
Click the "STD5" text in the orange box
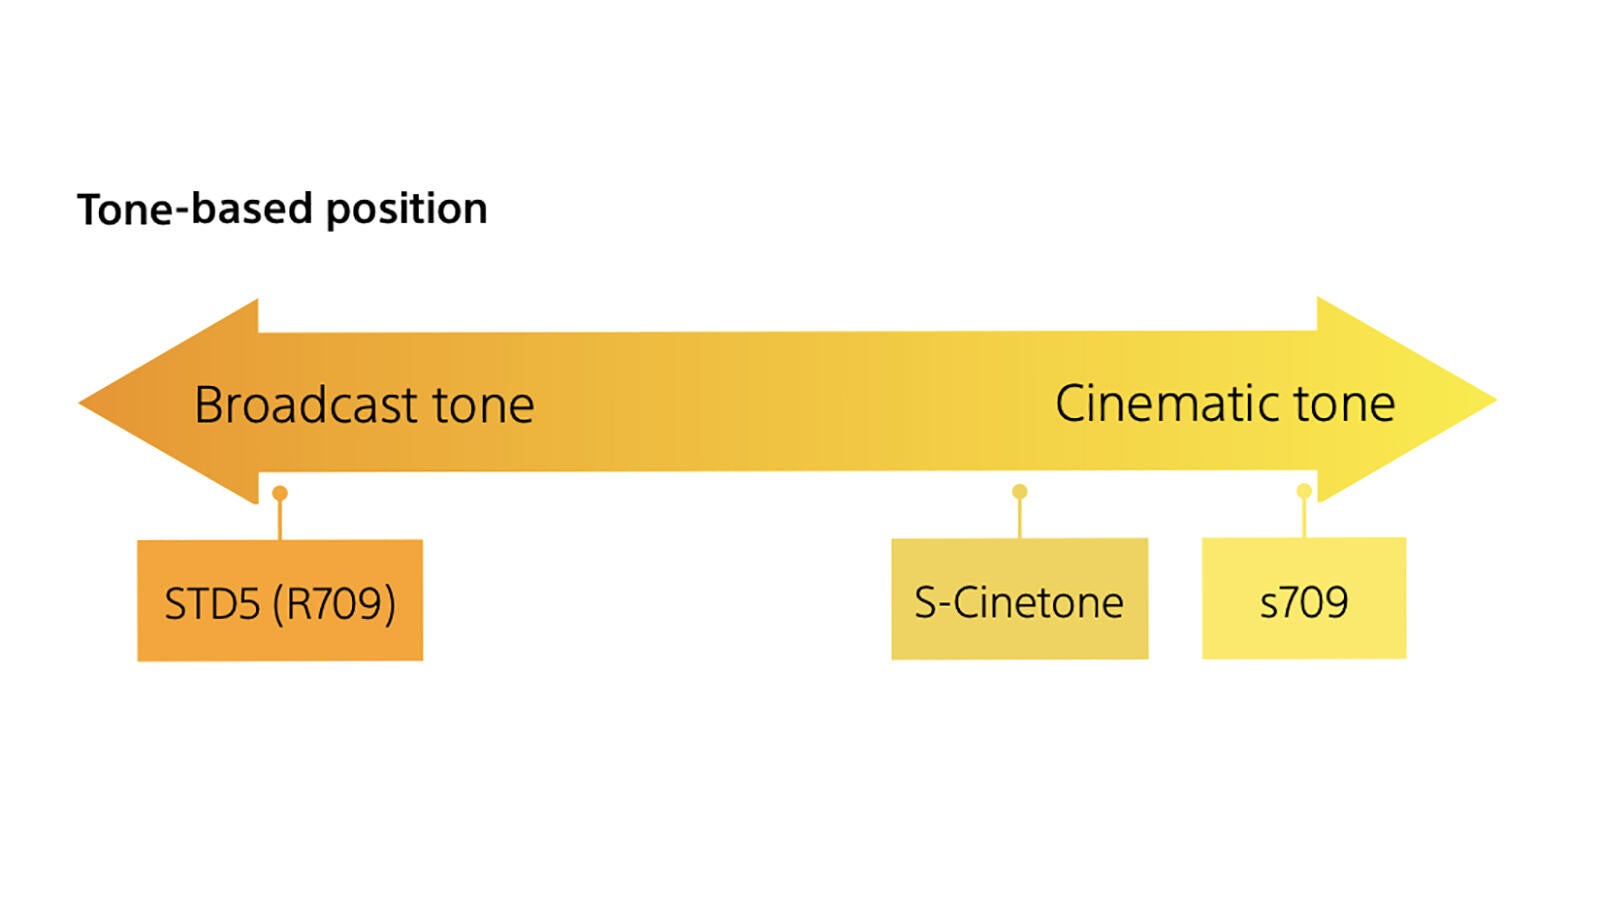click(x=212, y=604)
